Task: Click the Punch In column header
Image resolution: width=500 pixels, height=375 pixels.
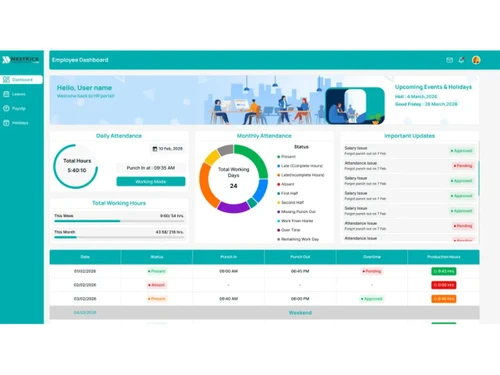Action: tap(228, 257)
